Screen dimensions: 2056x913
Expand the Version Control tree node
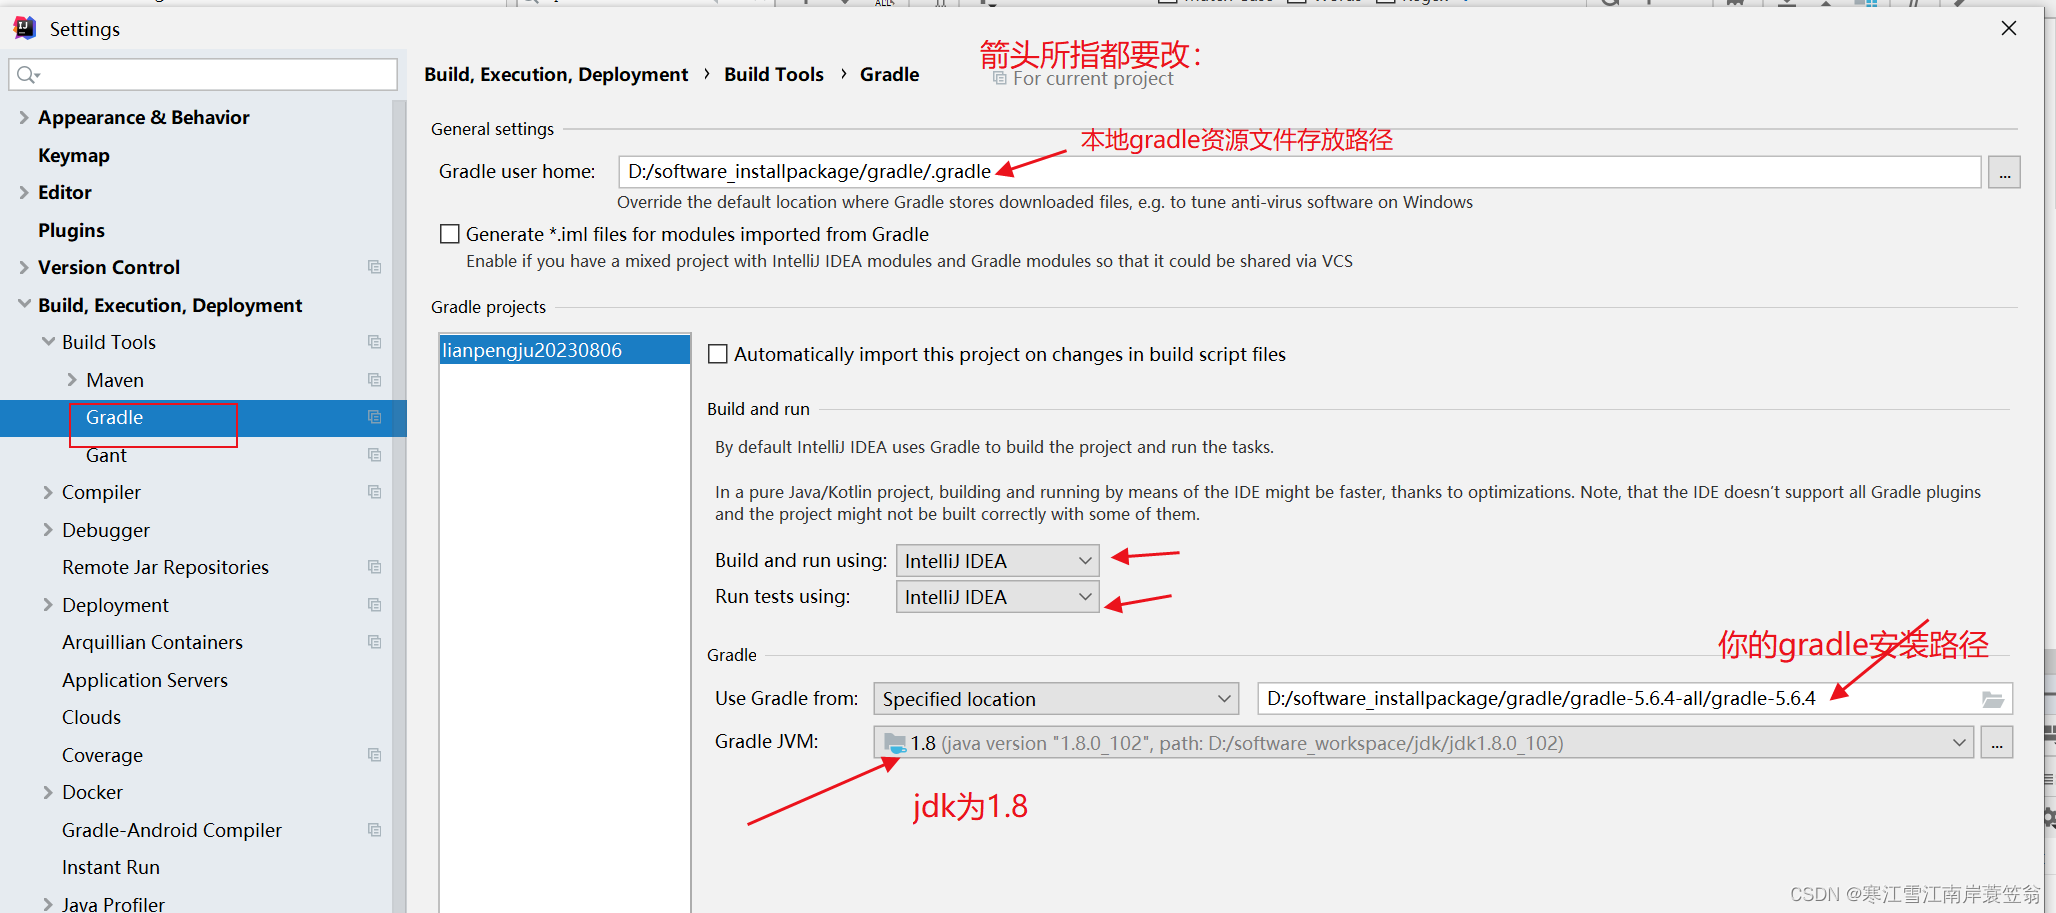tap(24, 267)
